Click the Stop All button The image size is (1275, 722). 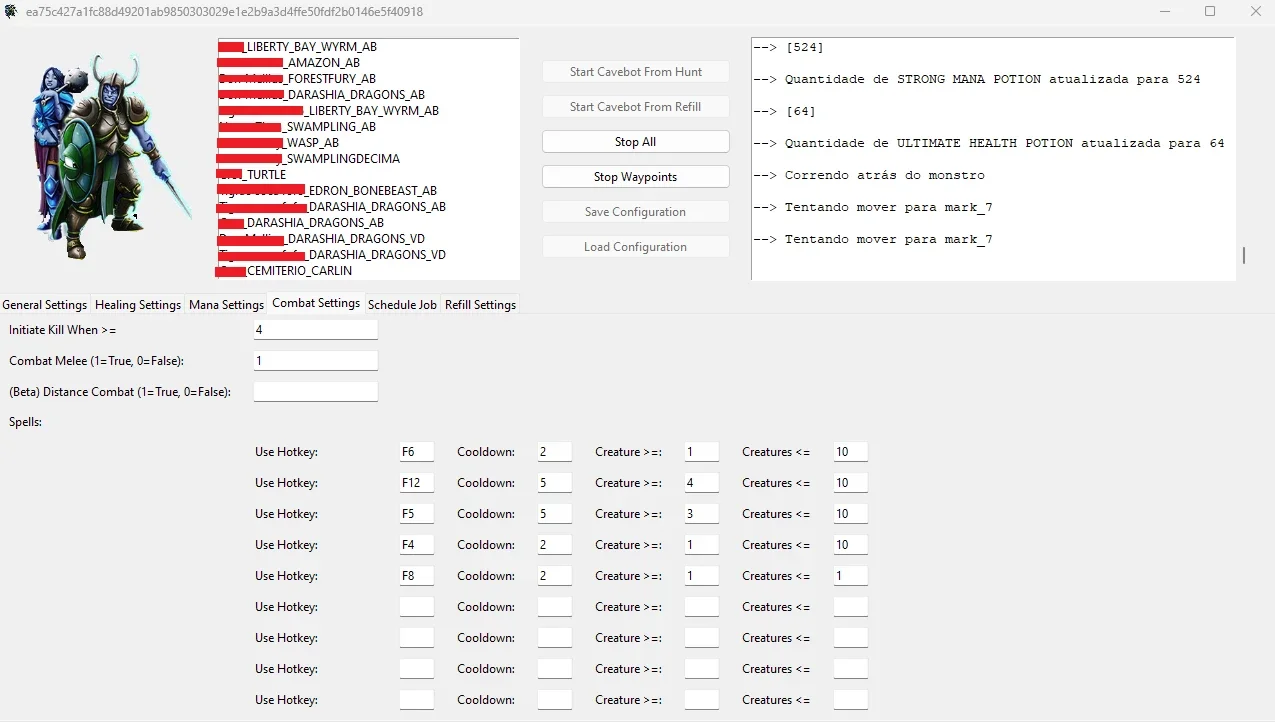click(x=635, y=142)
